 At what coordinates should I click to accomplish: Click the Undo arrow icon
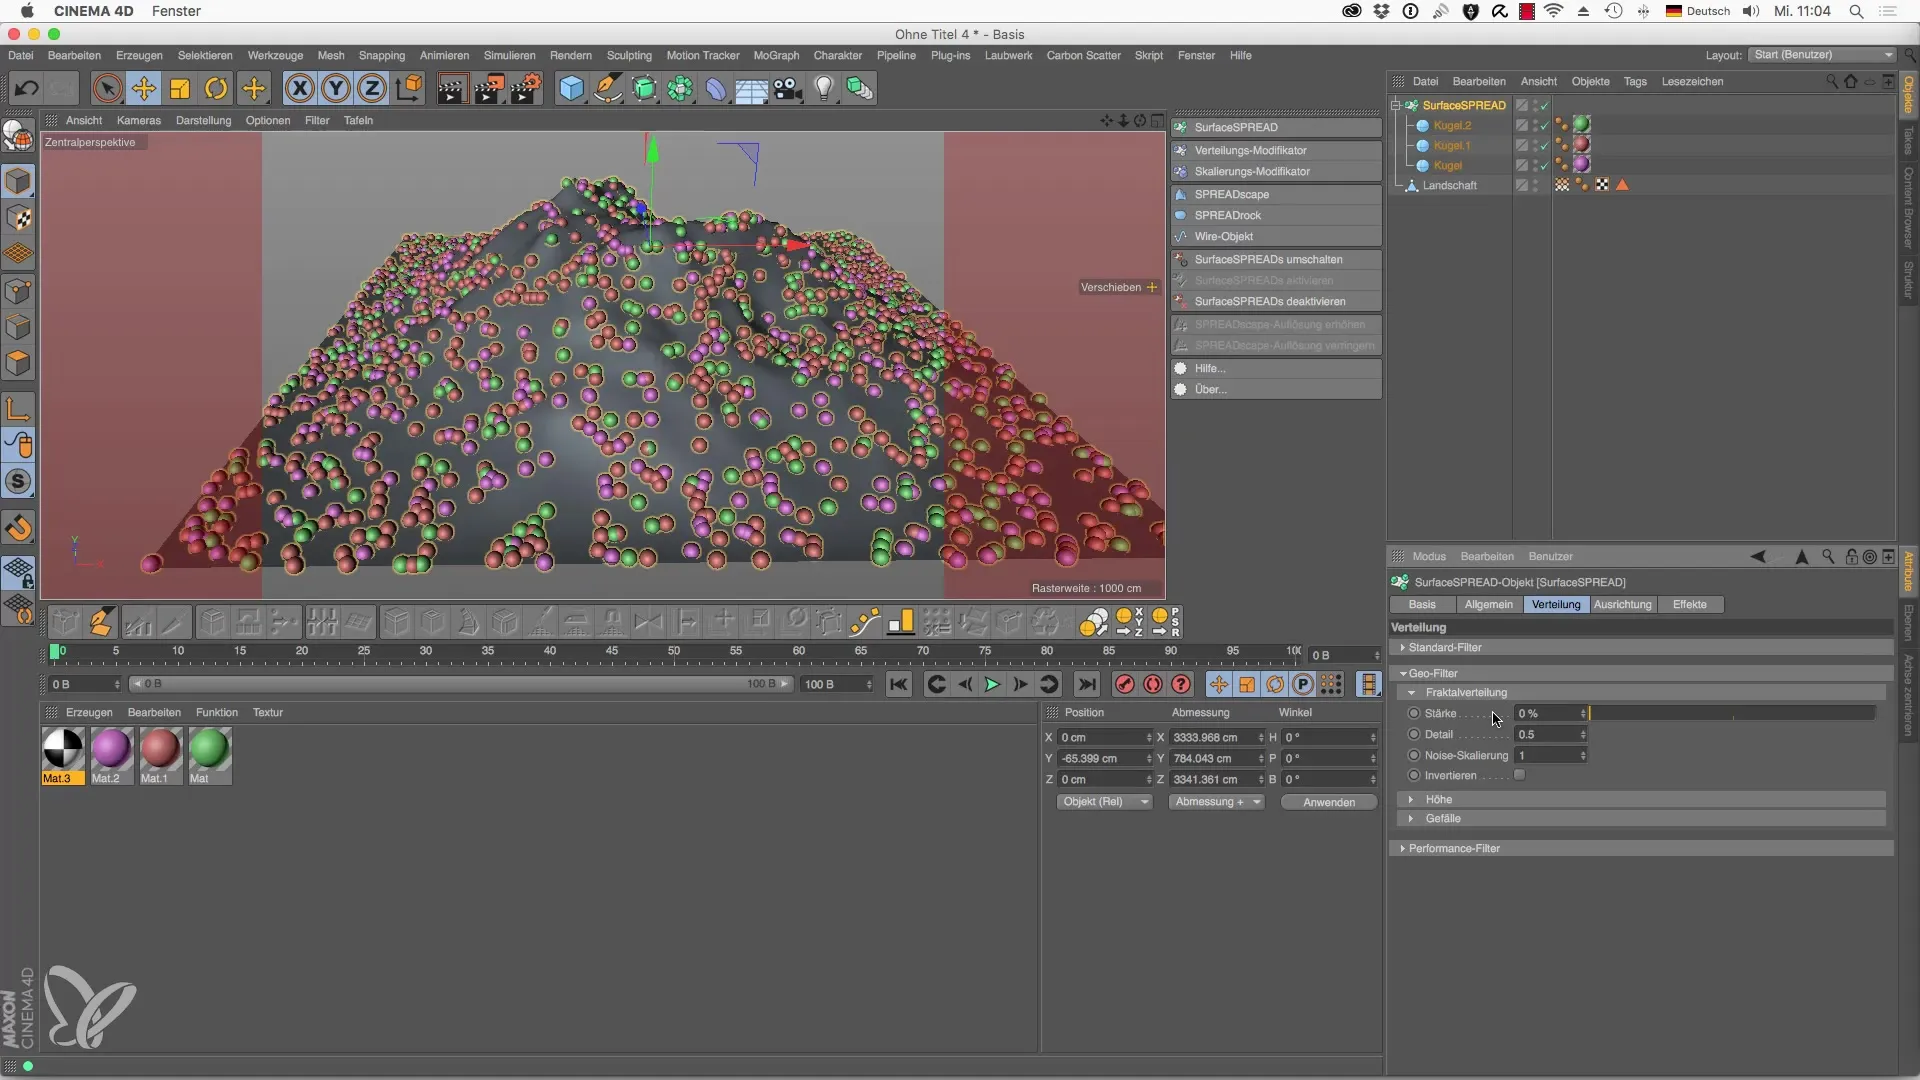click(x=26, y=89)
